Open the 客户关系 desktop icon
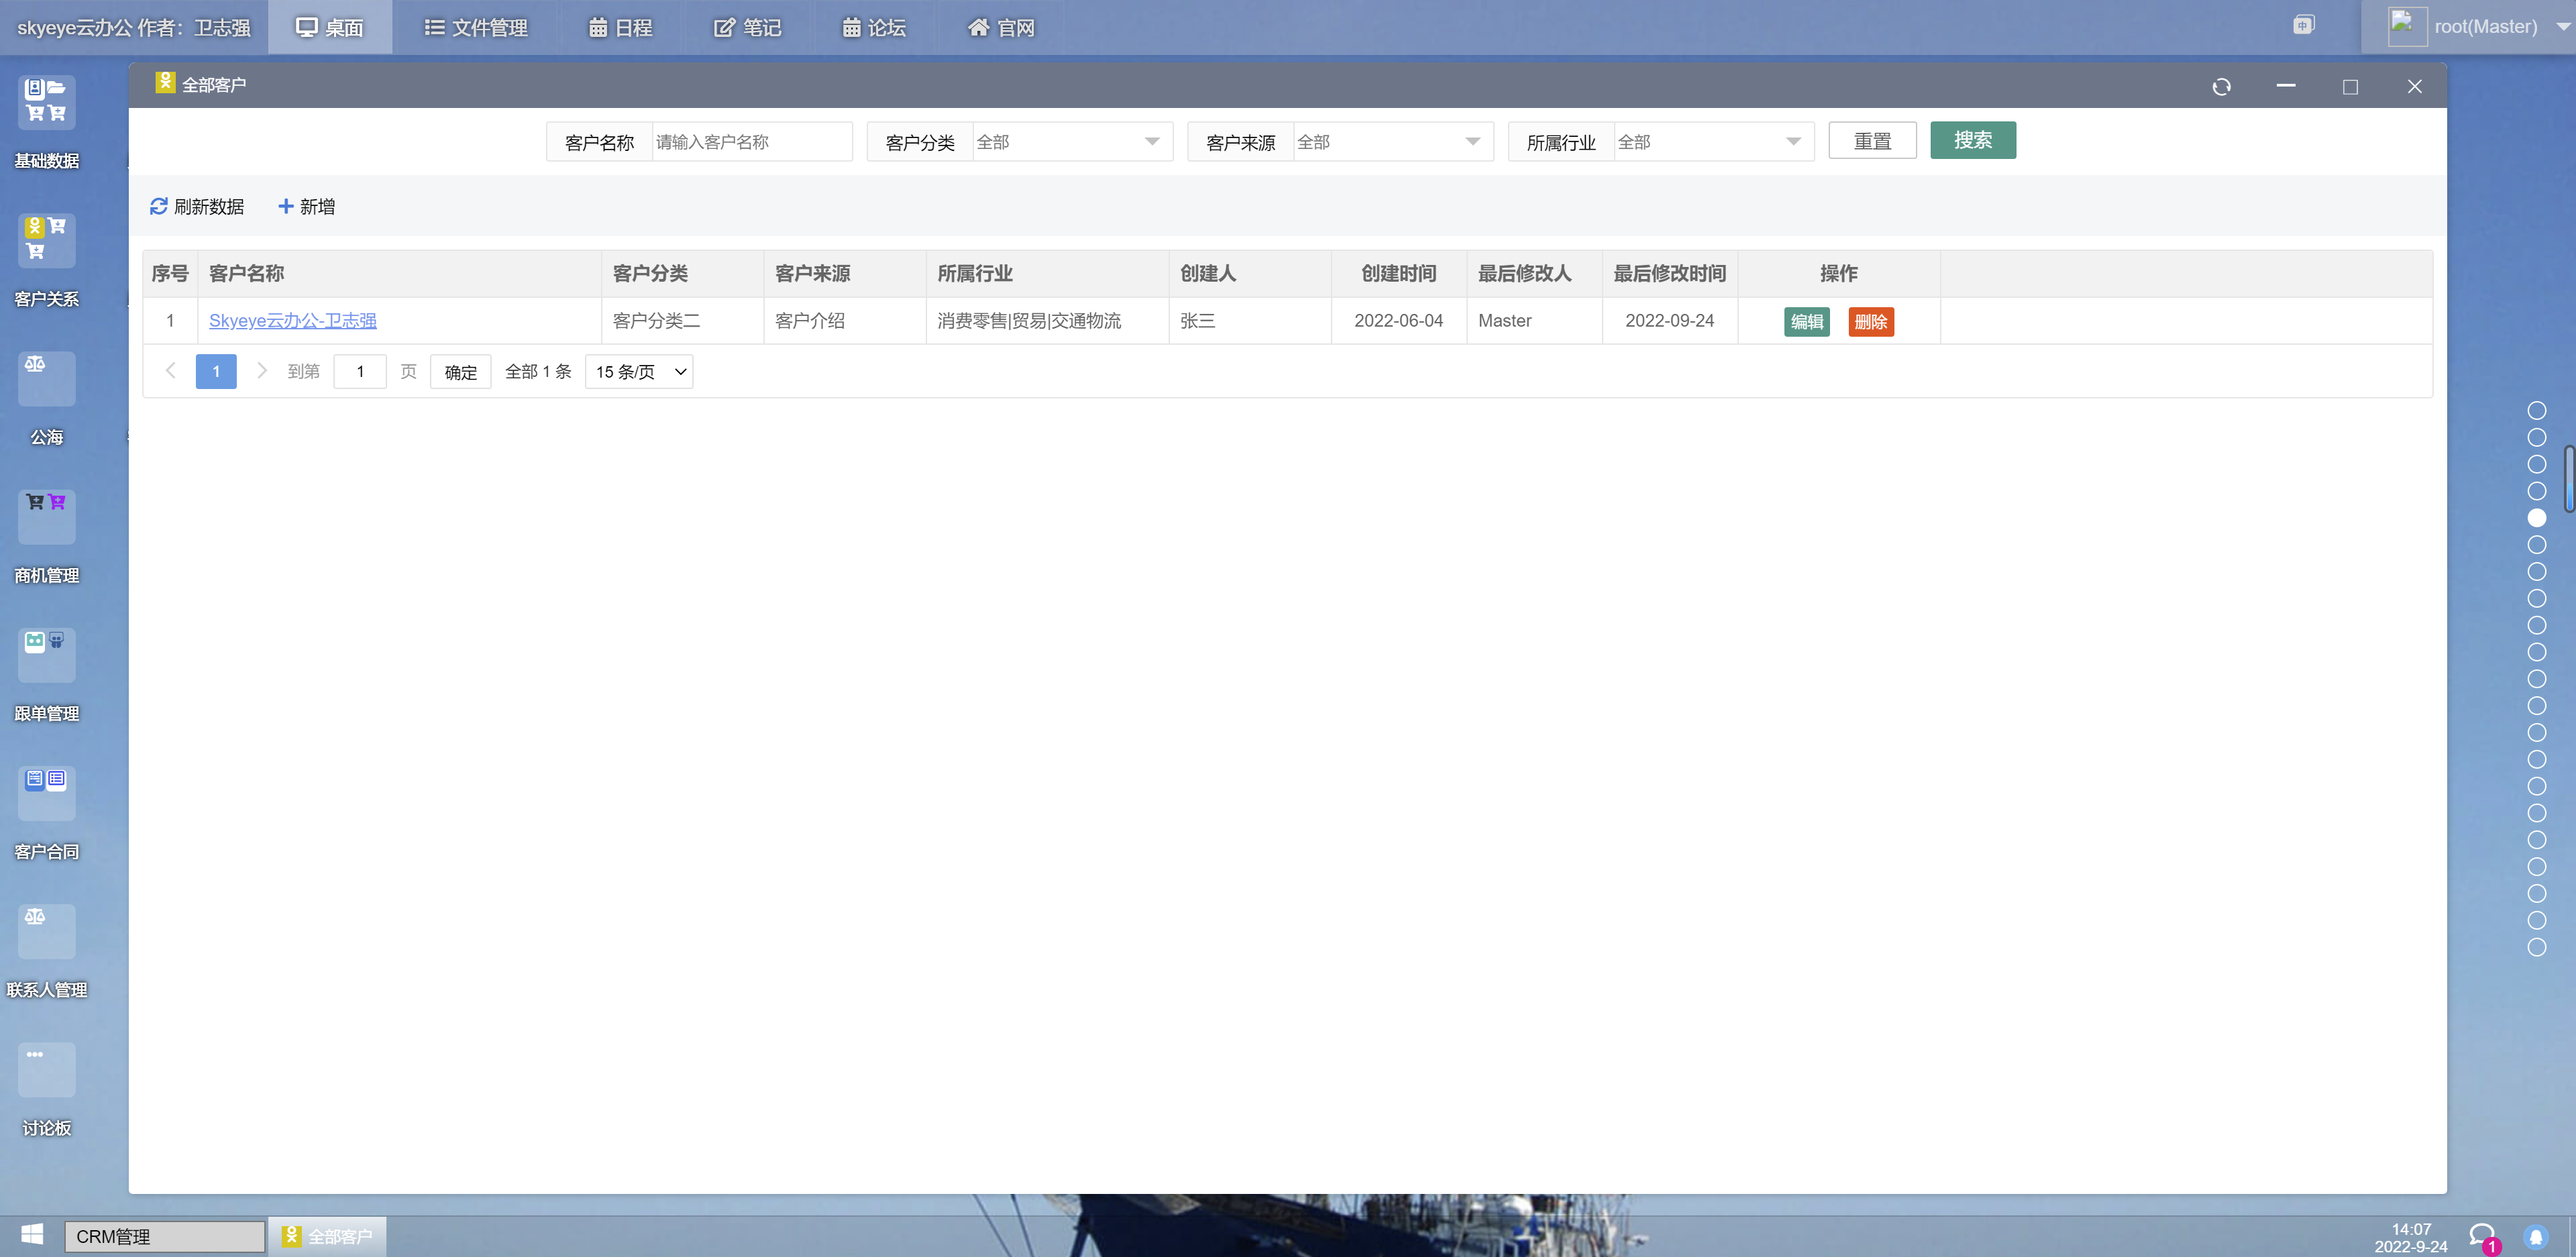This screenshot has height=1257, width=2576. click(46, 240)
